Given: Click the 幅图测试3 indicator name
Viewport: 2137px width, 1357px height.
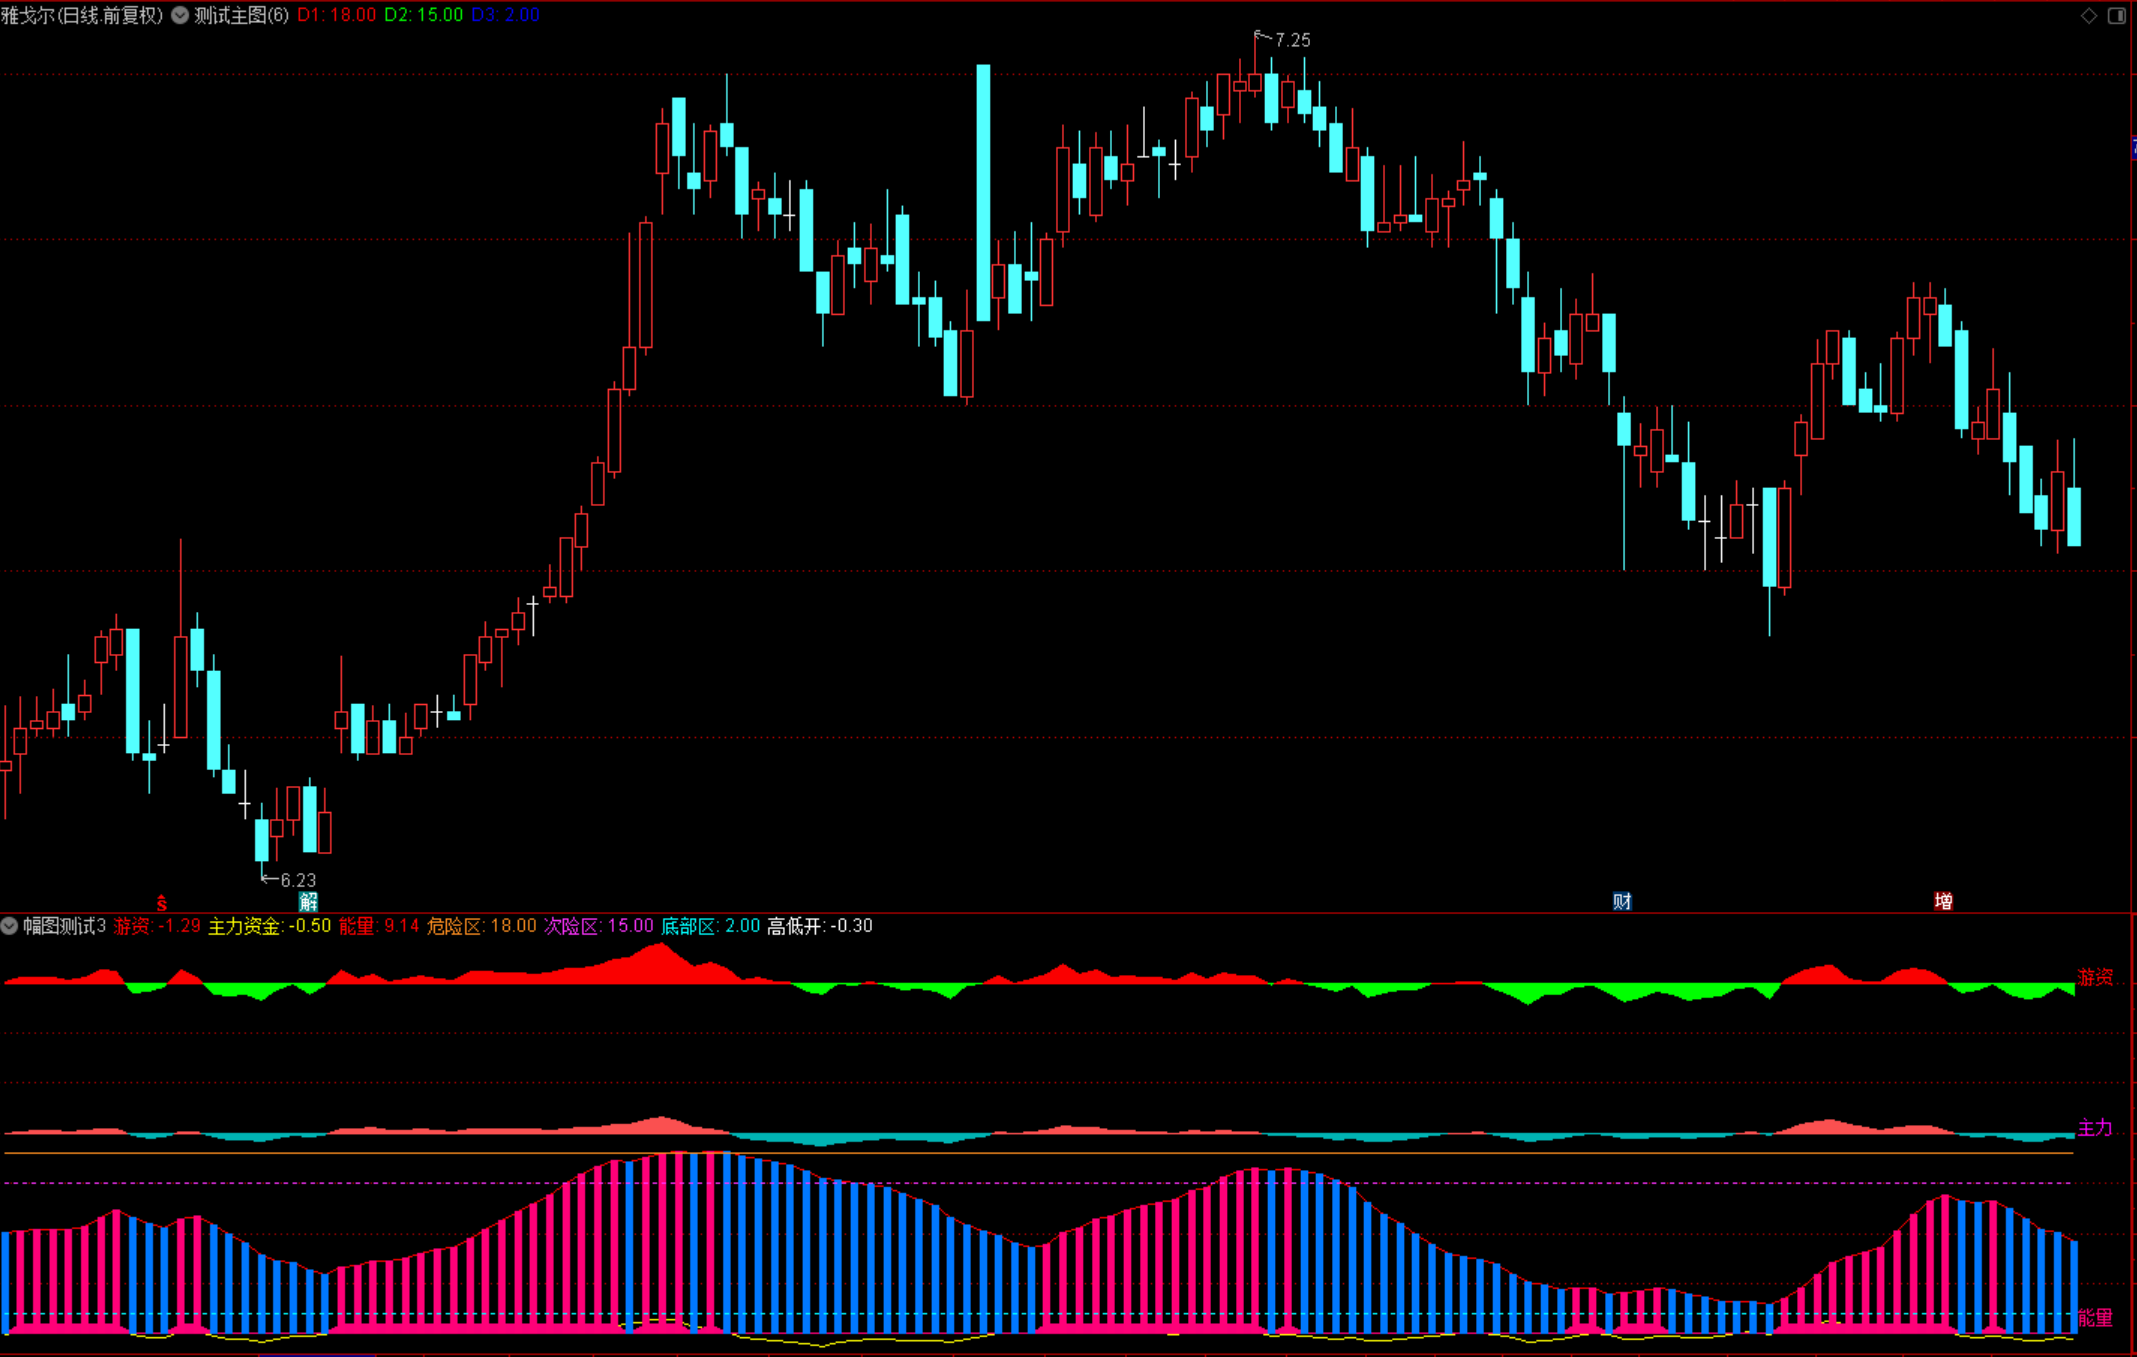Looking at the screenshot, I should (x=64, y=926).
